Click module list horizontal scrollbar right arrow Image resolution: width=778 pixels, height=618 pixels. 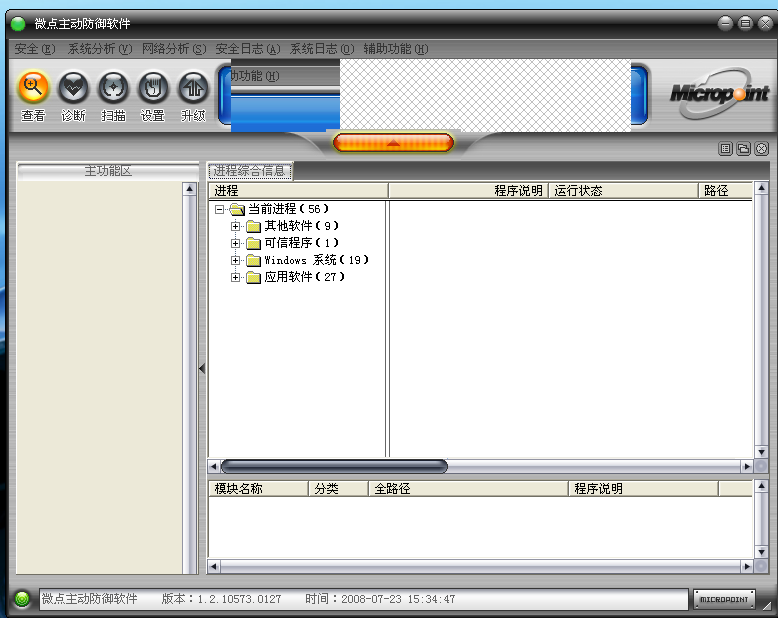pos(747,566)
